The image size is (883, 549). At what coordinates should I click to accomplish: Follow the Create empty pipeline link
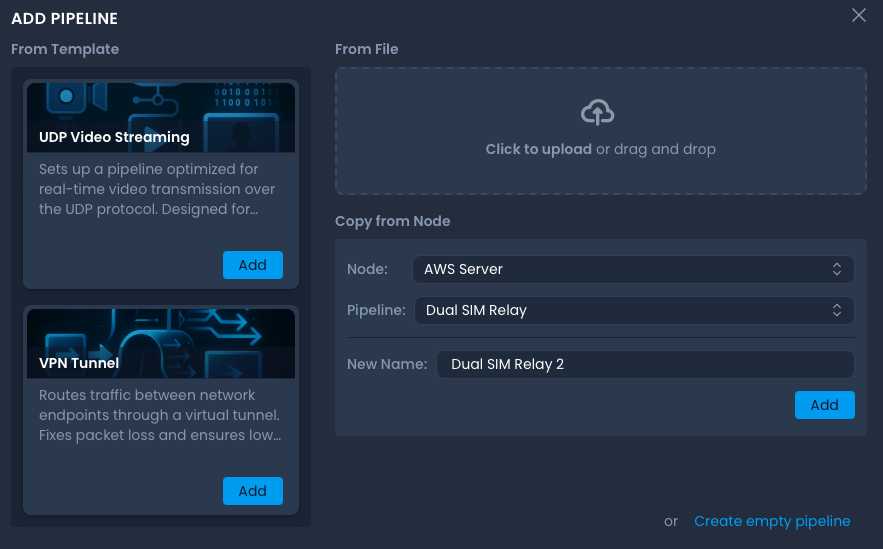772,521
